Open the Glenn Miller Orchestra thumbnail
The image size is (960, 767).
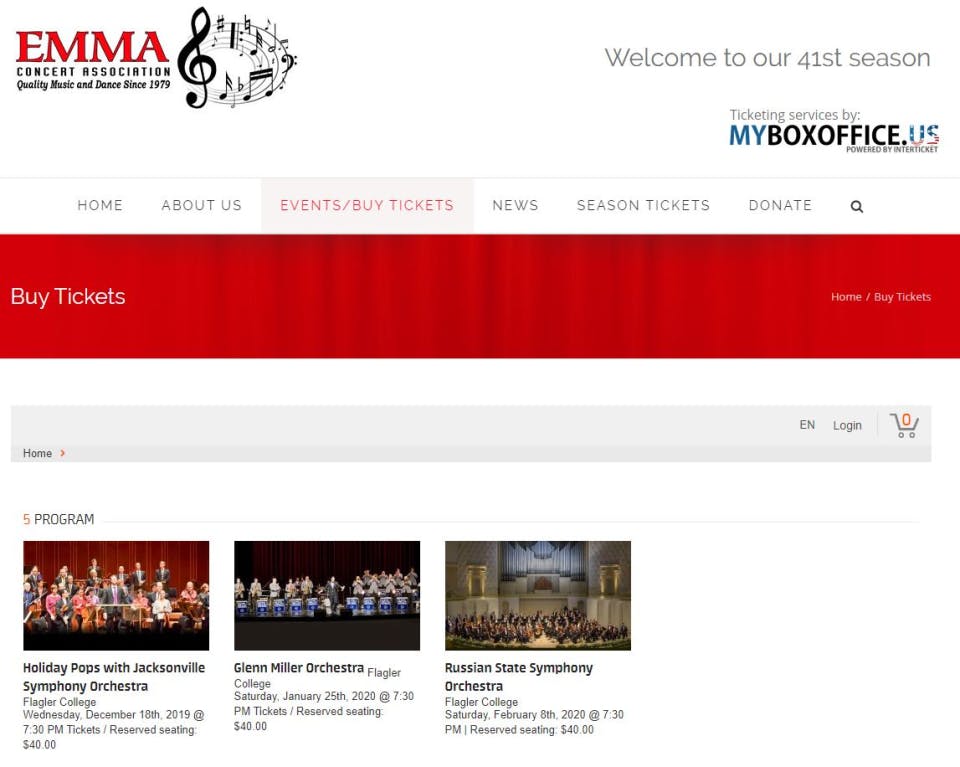point(327,595)
